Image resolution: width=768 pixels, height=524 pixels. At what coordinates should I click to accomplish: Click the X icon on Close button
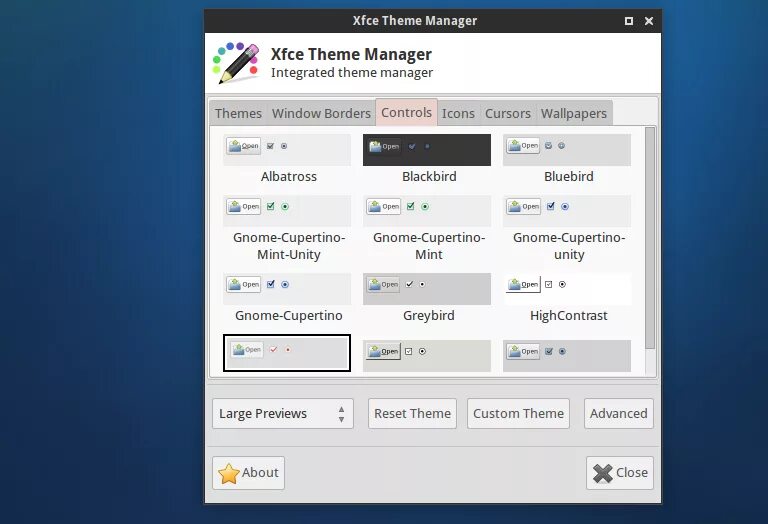point(602,473)
